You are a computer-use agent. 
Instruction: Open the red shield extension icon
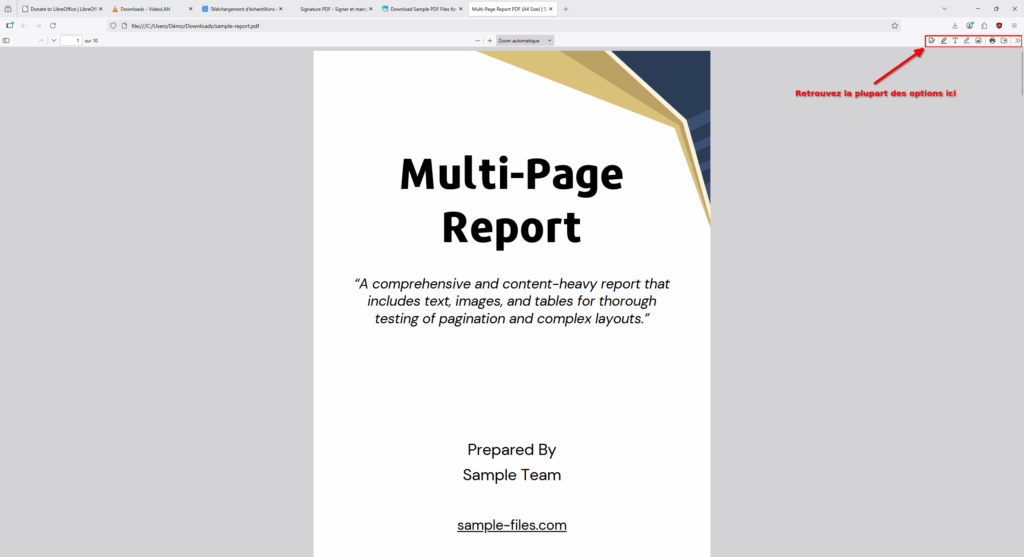click(998, 25)
